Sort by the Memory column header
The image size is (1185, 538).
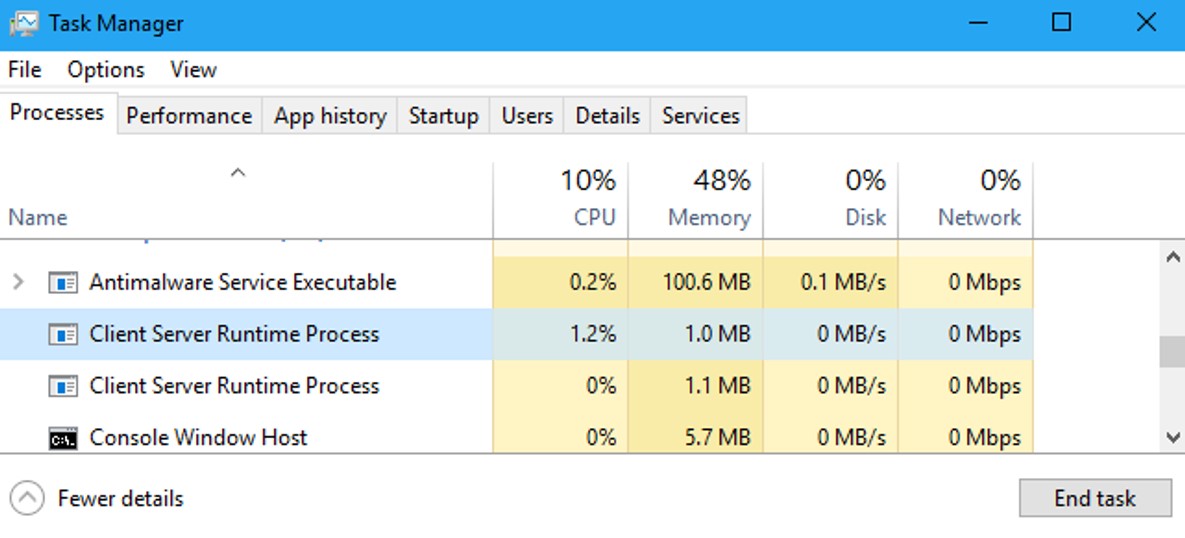(695, 201)
